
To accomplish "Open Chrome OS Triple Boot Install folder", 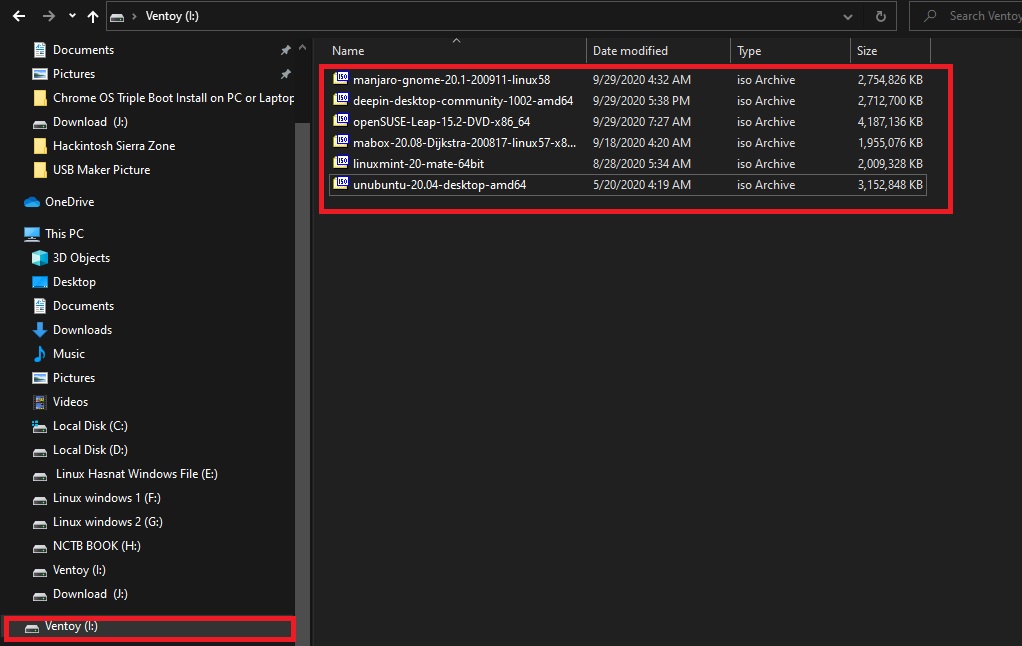I will pyautogui.click(x=173, y=98).
